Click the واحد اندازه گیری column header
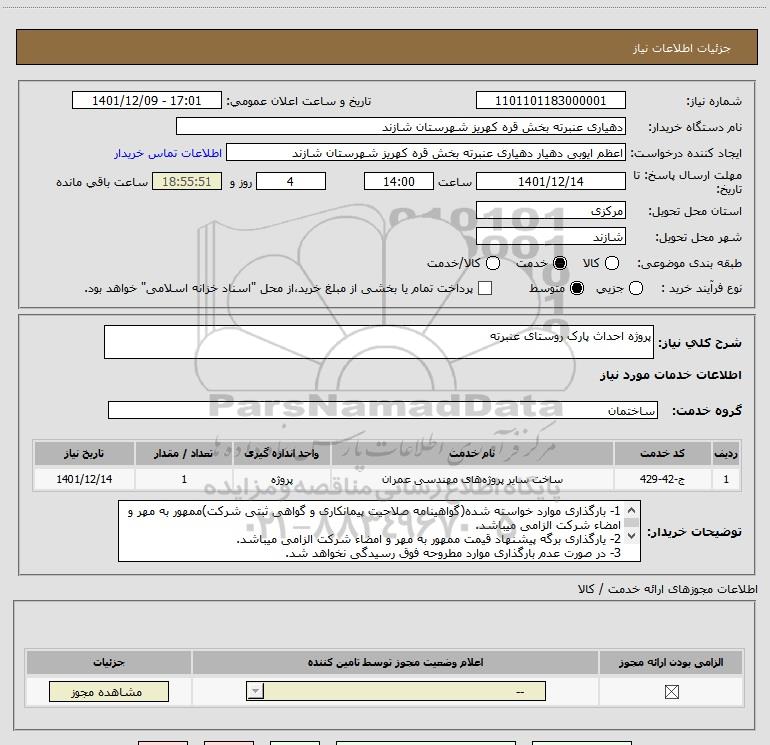Image resolution: width=770 pixels, height=745 pixels. pyautogui.click(x=282, y=453)
